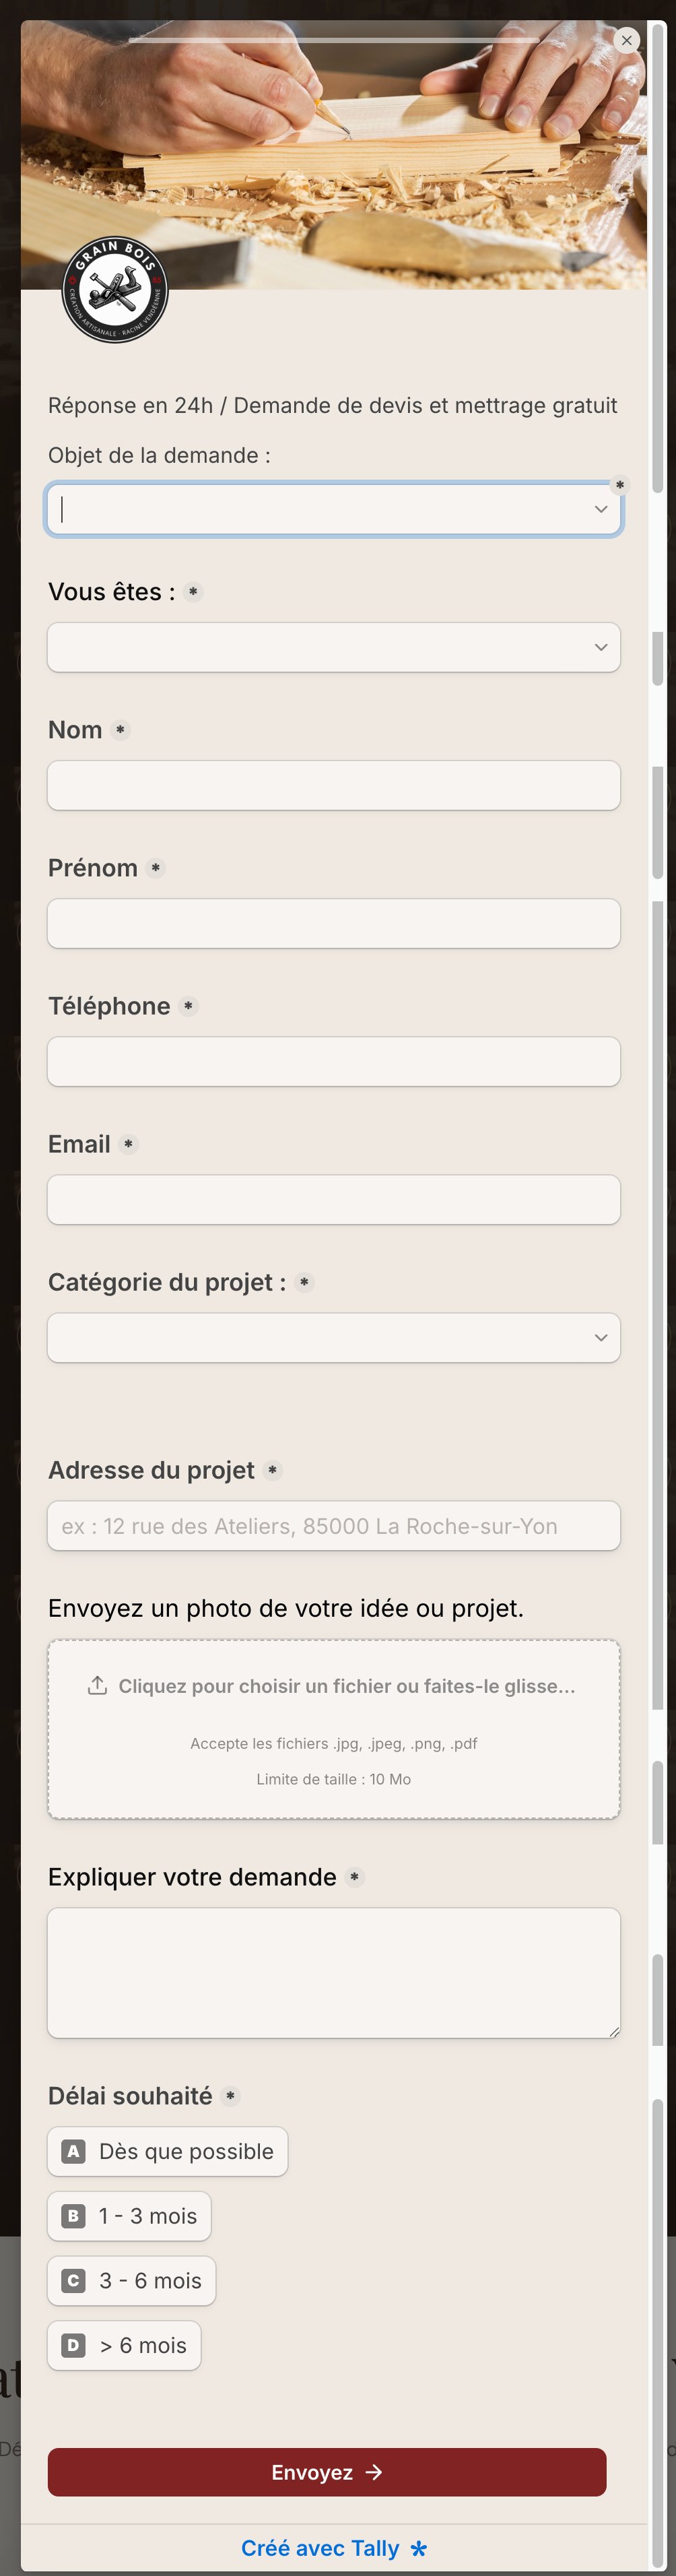Select the 'Dès que possible' delay option

(x=168, y=2151)
